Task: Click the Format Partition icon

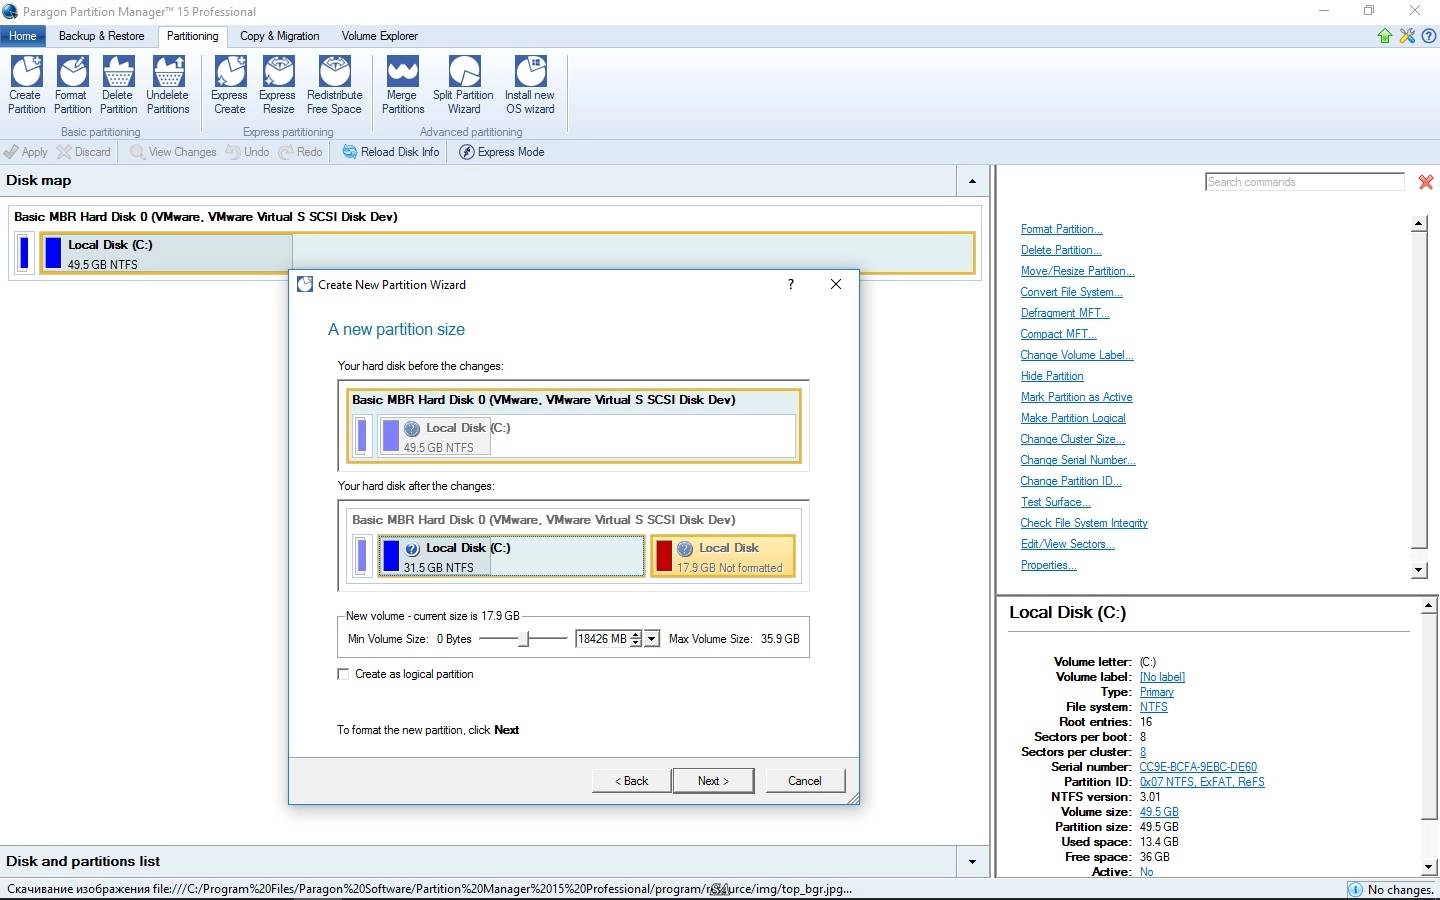Action: 72,84
